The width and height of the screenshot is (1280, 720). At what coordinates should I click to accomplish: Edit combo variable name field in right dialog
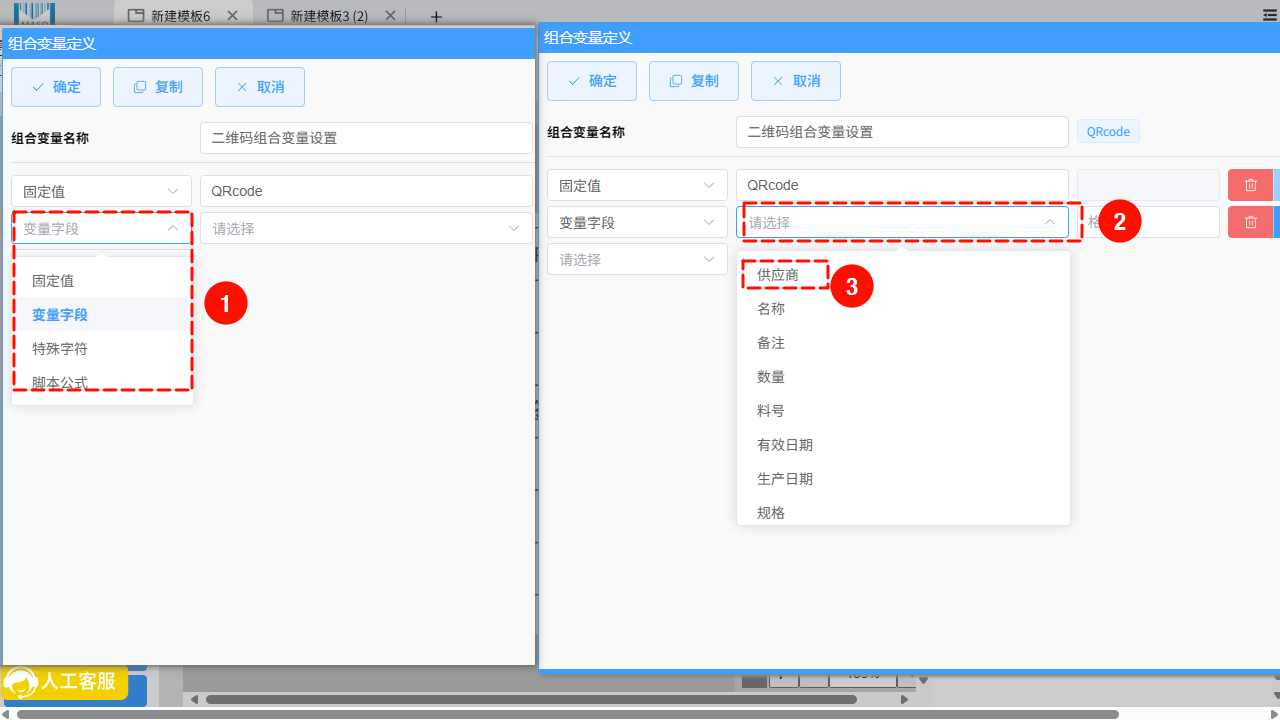click(x=902, y=132)
